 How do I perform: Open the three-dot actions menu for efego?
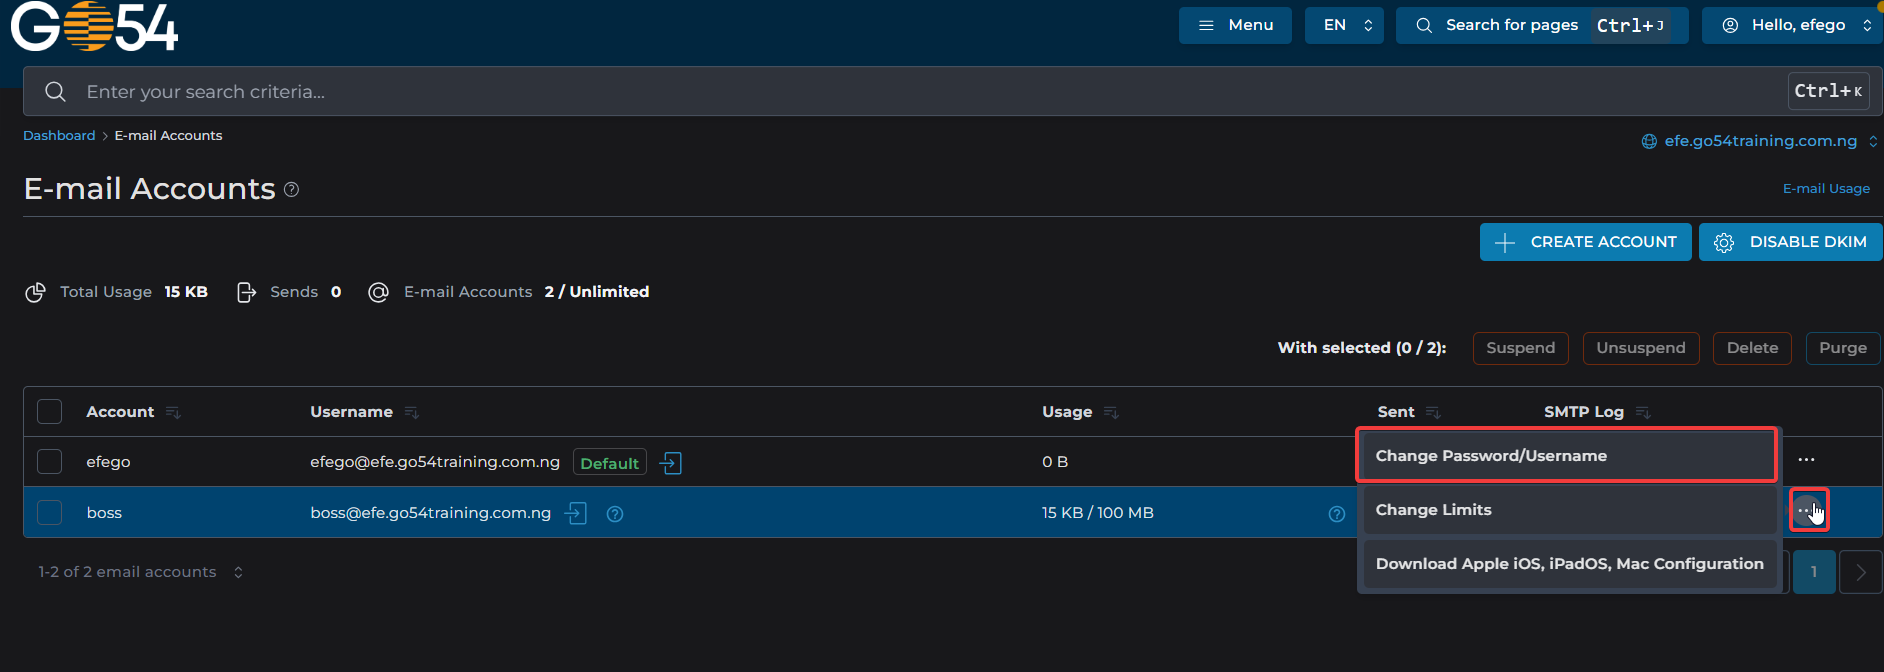point(1805,460)
